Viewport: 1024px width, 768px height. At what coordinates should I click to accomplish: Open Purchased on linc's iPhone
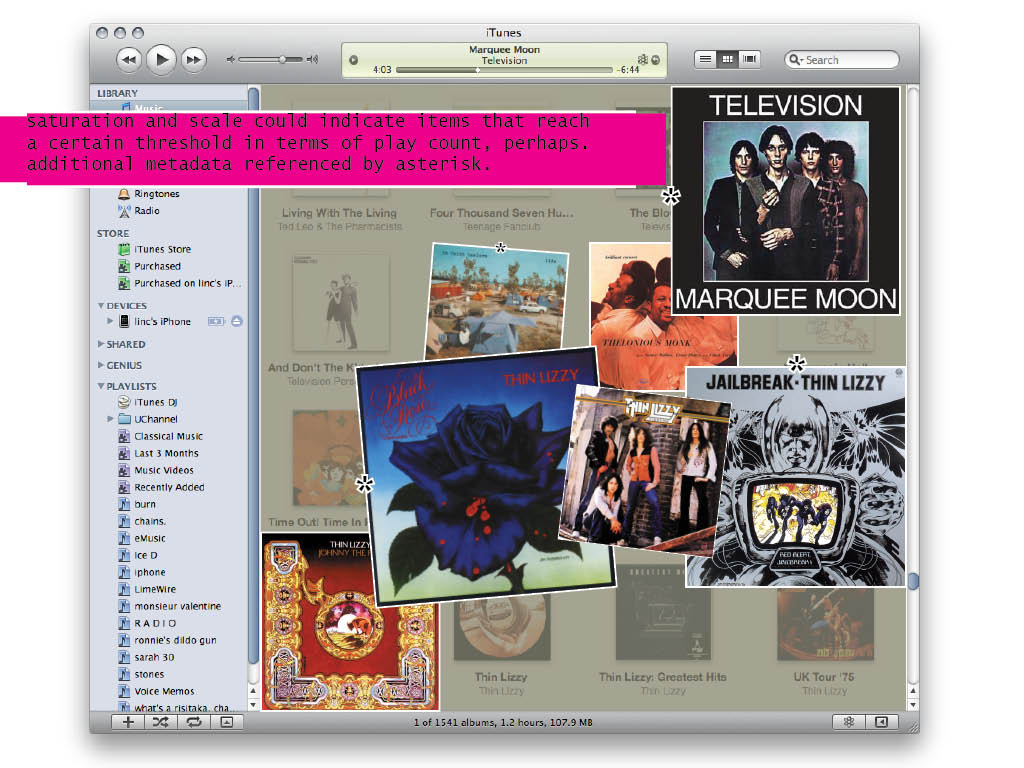[187, 283]
